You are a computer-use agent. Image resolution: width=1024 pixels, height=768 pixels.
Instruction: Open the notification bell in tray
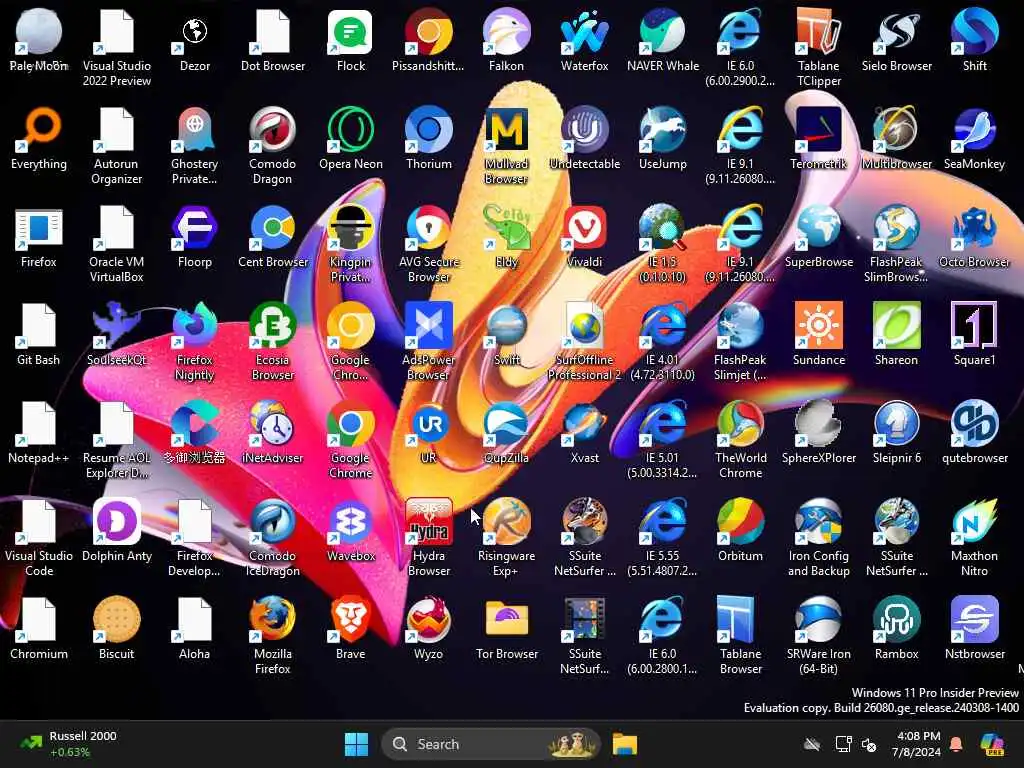pos(956,744)
